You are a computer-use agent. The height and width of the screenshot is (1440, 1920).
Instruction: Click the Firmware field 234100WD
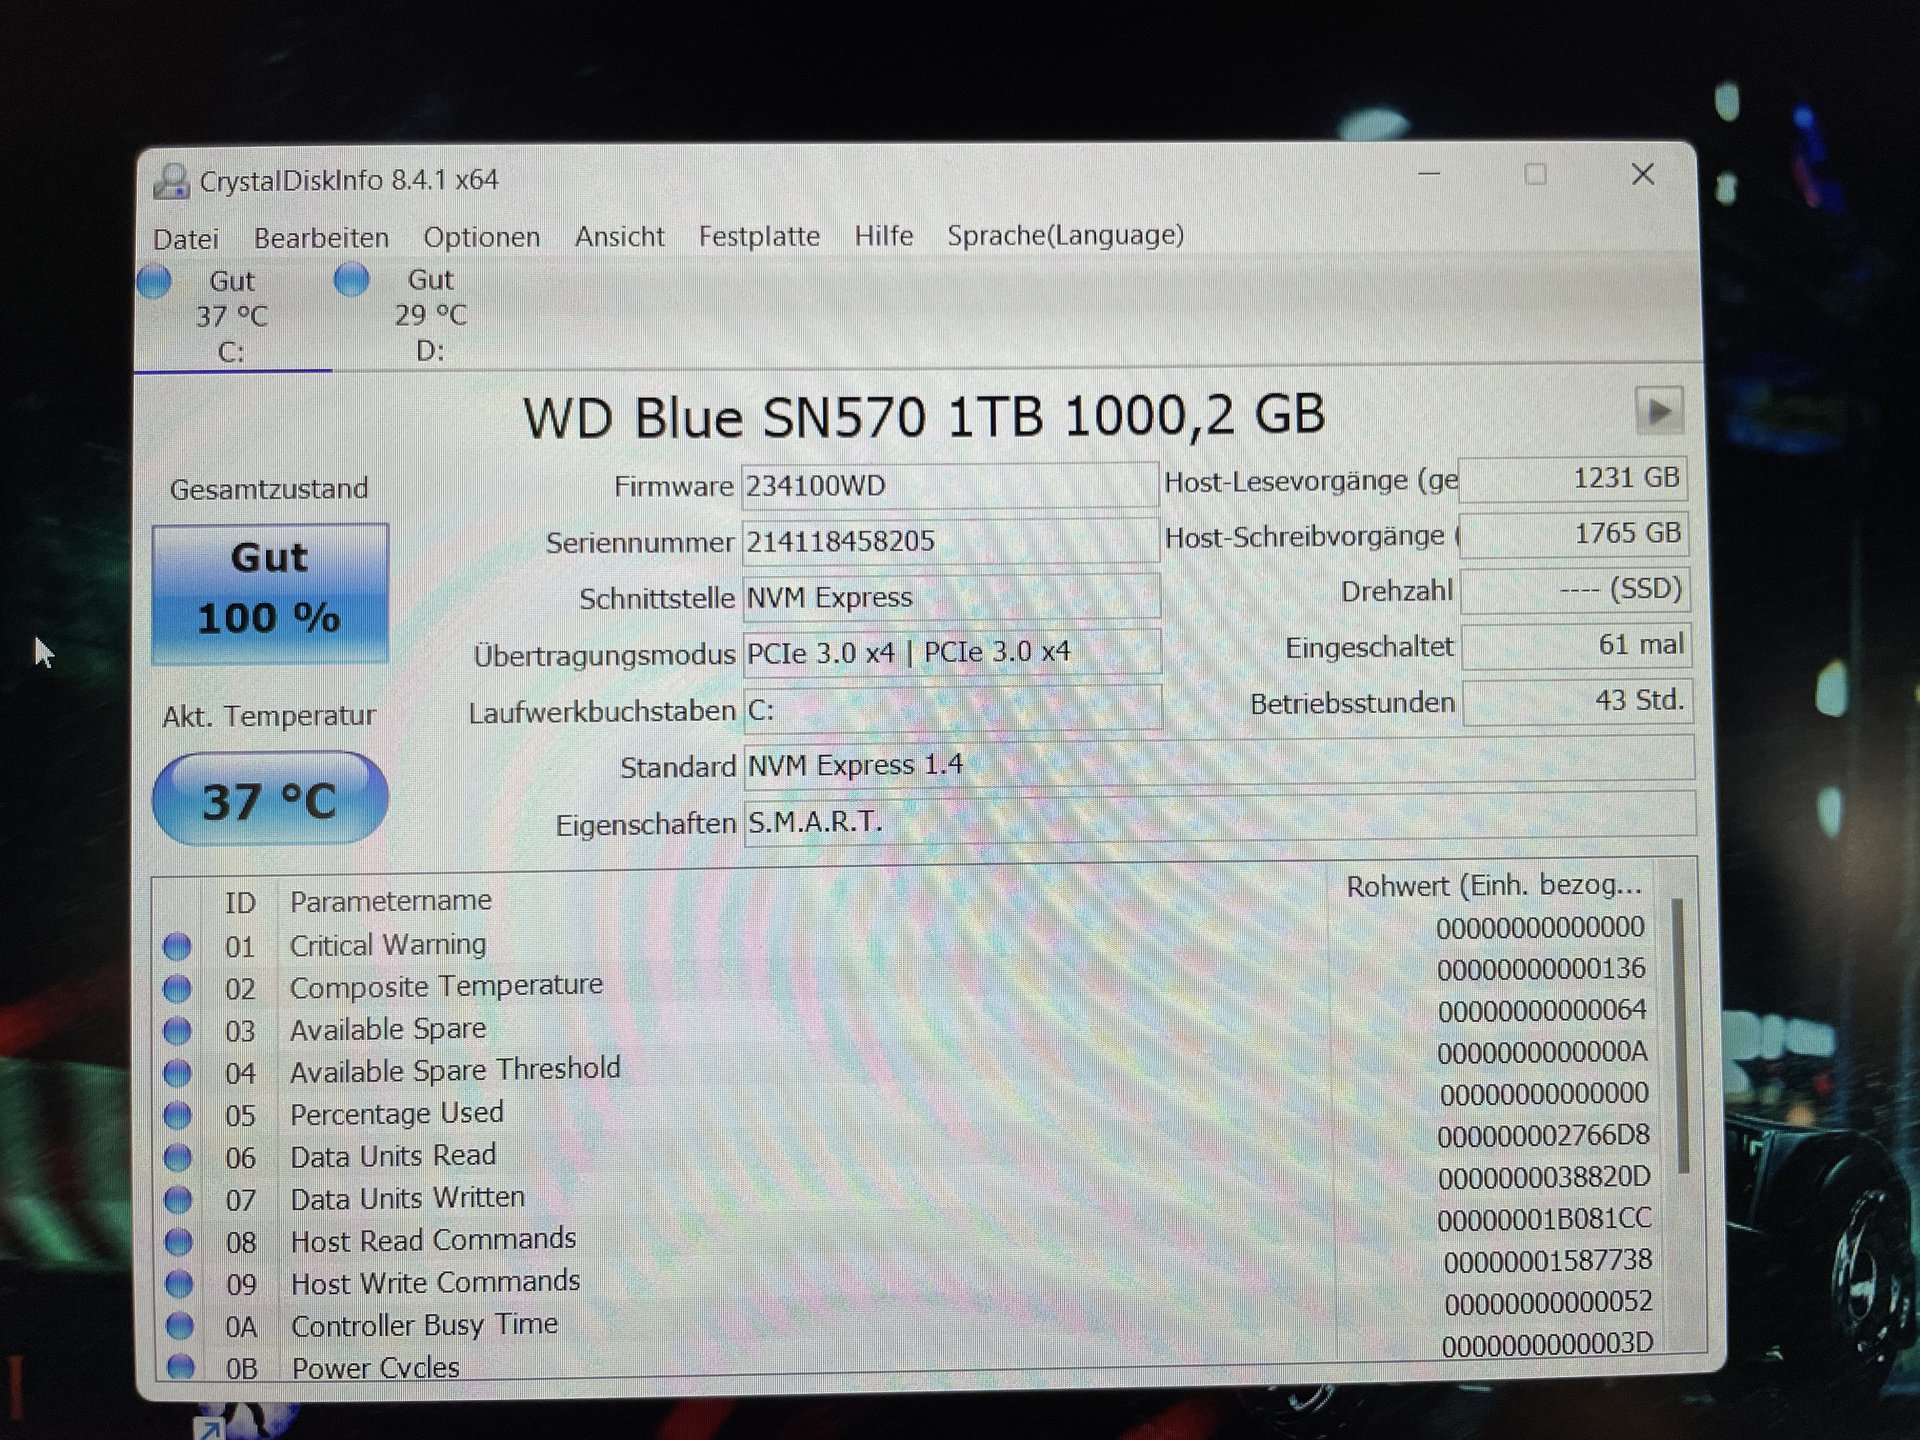point(950,485)
